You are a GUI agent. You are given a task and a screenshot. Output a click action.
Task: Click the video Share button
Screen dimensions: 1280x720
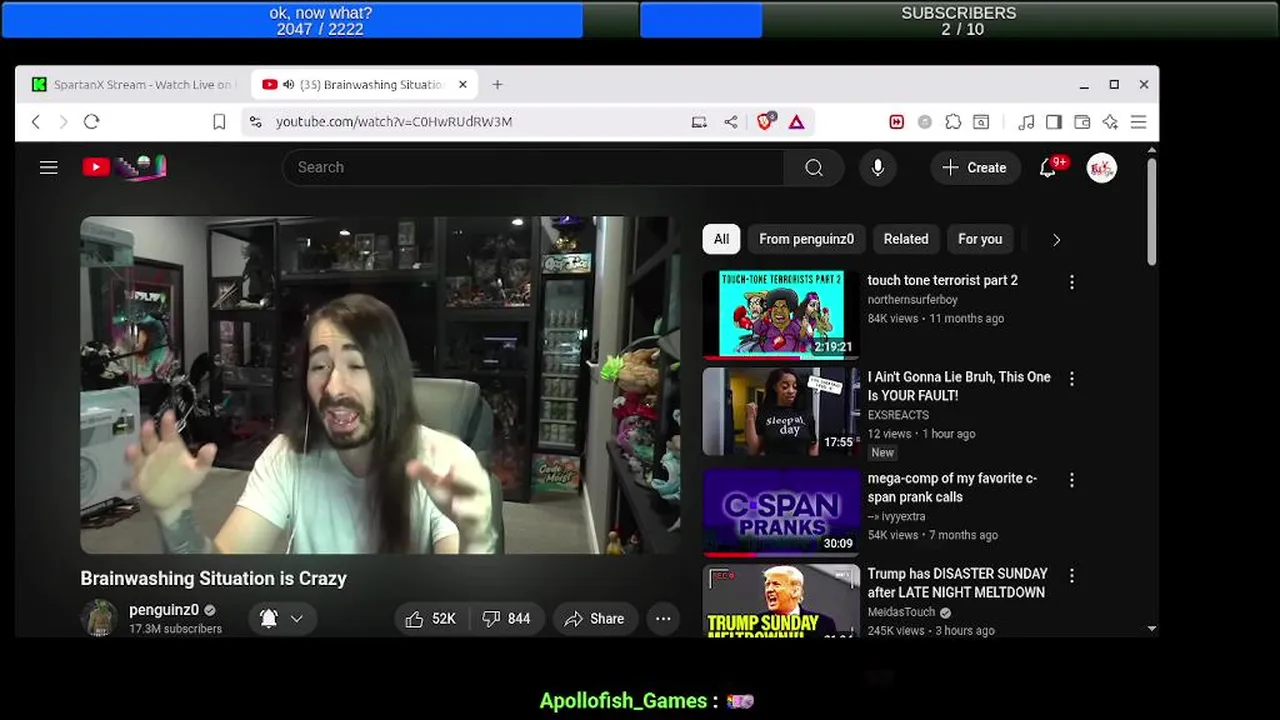click(x=594, y=619)
